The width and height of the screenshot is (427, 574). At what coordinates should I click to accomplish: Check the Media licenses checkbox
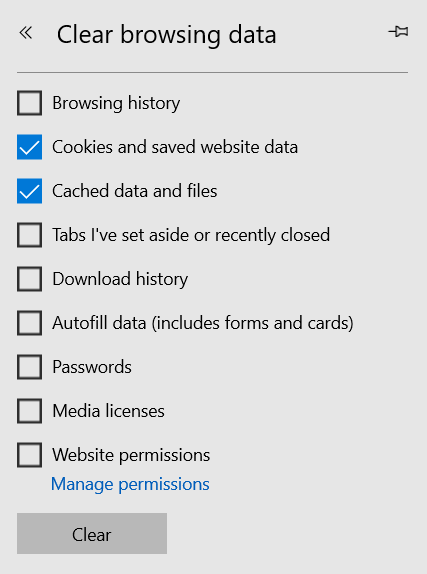[x=29, y=411]
